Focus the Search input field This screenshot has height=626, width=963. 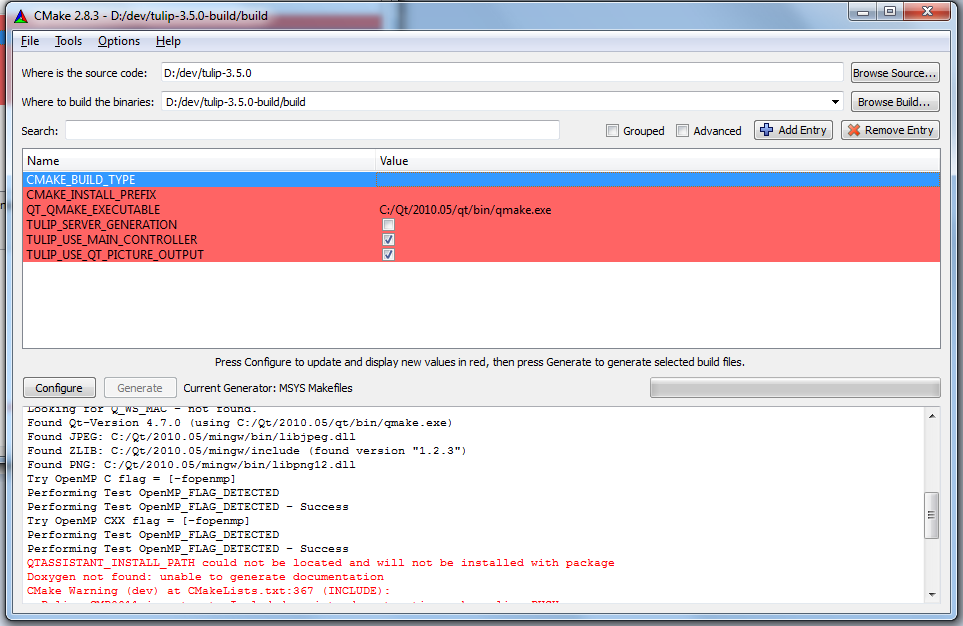click(x=312, y=130)
